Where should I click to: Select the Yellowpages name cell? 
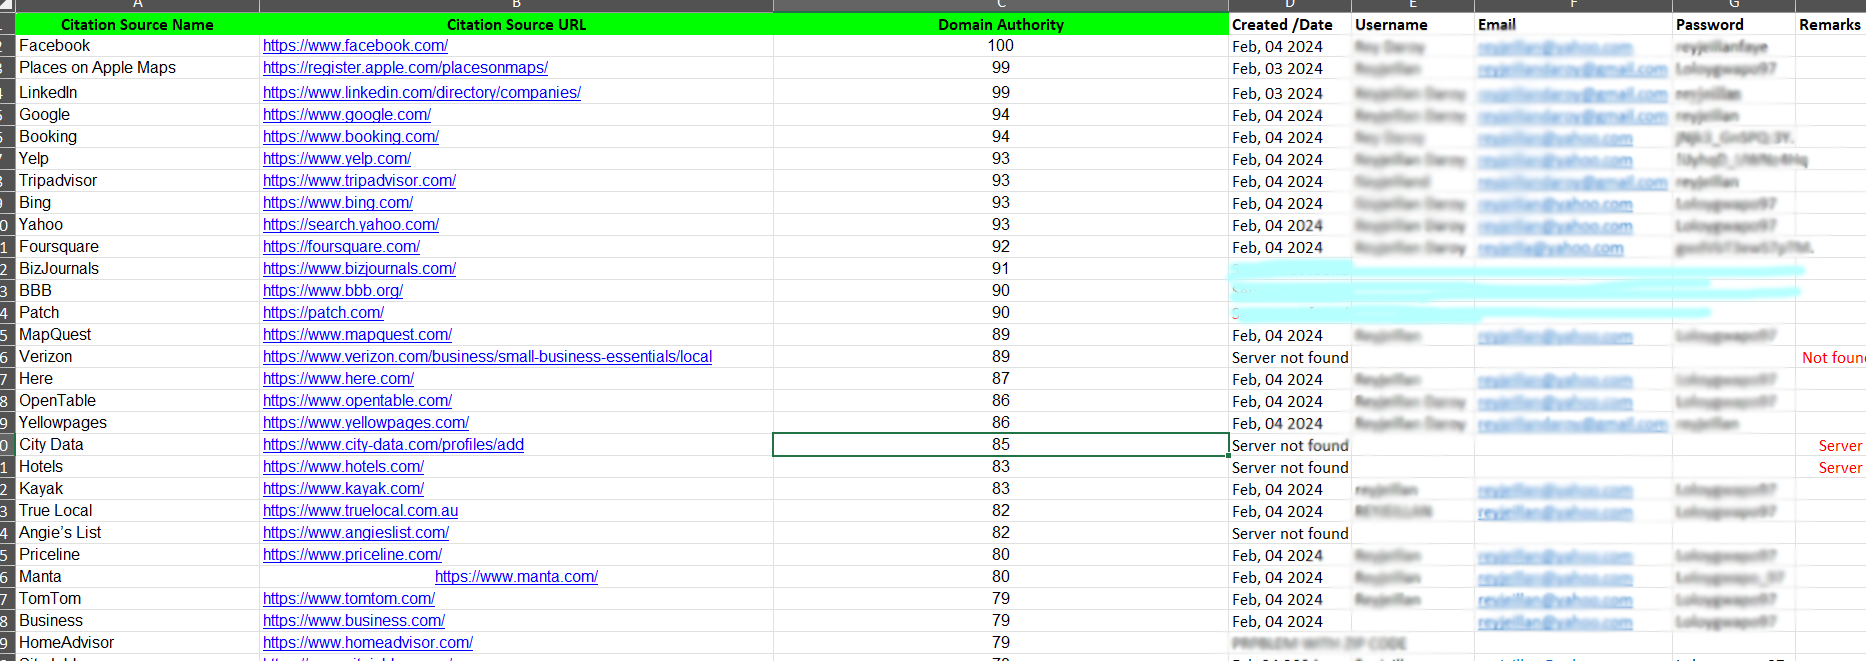pos(137,423)
